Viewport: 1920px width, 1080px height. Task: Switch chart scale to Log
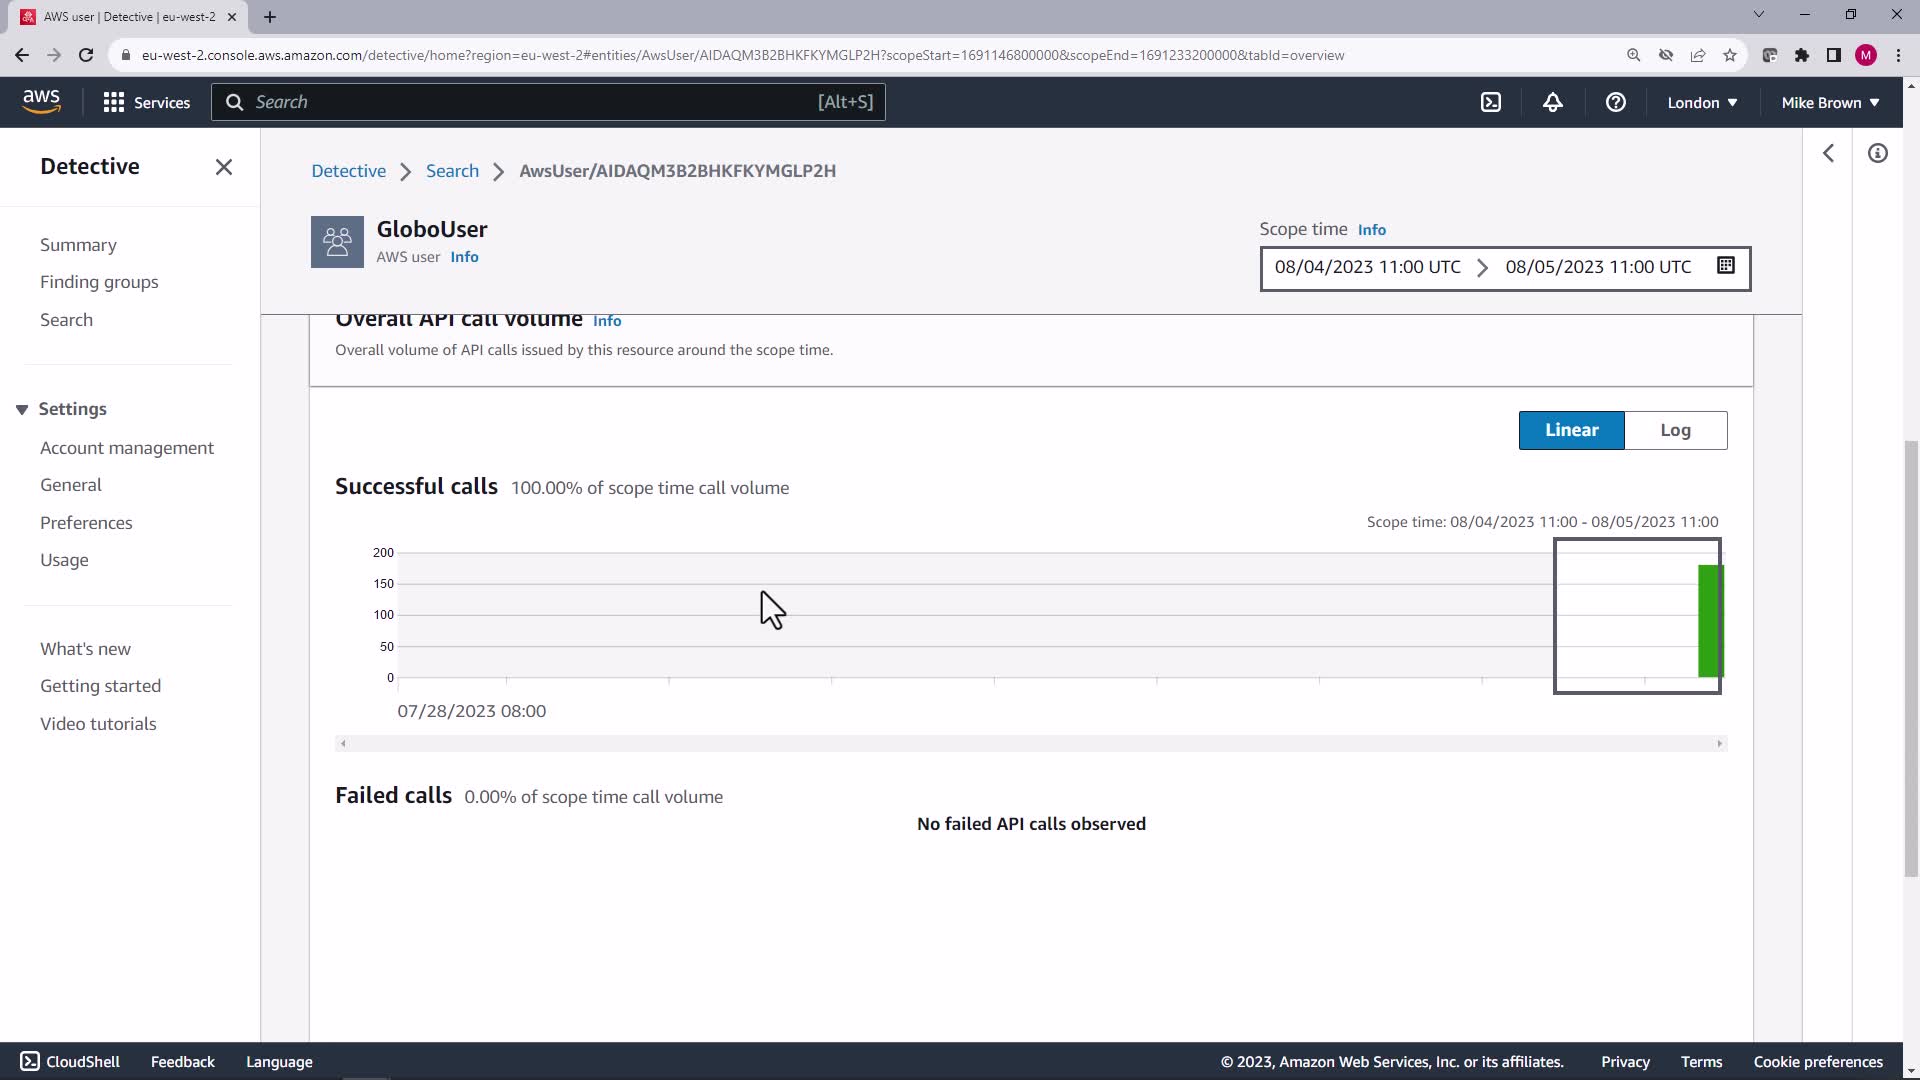point(1675,430)
